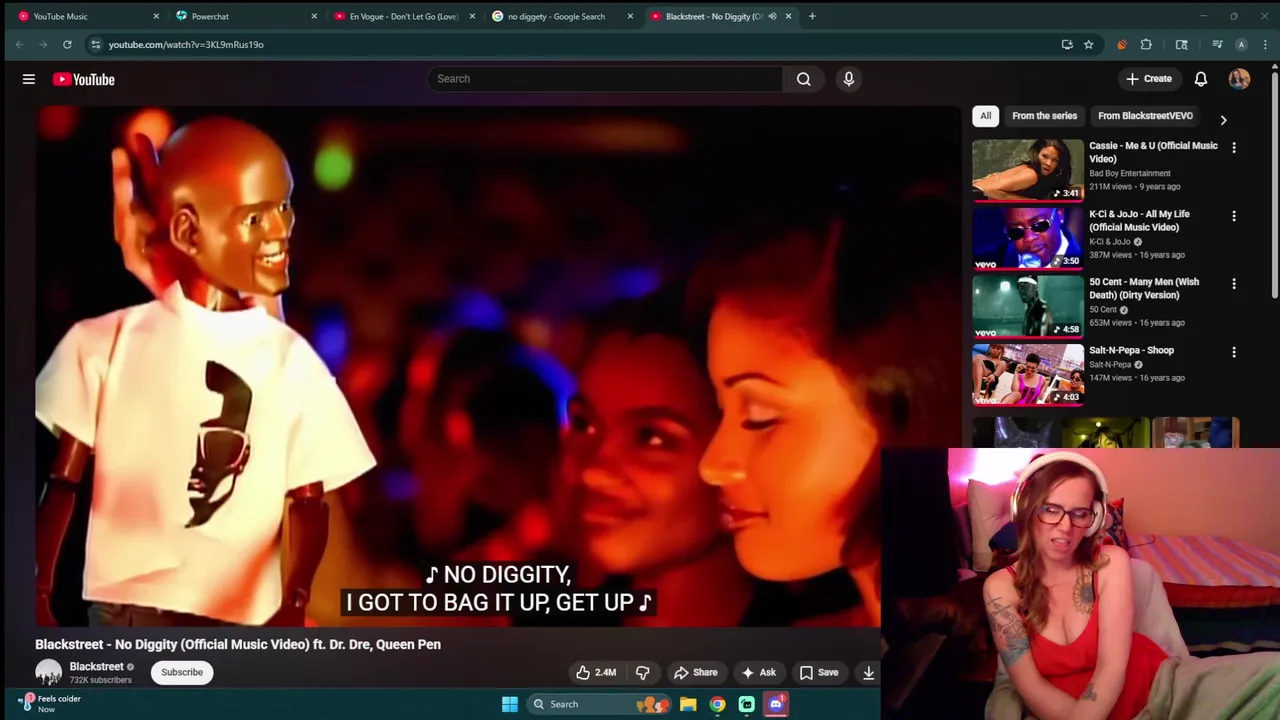
Task: Go forward in the browser
Action: point(43,45)
